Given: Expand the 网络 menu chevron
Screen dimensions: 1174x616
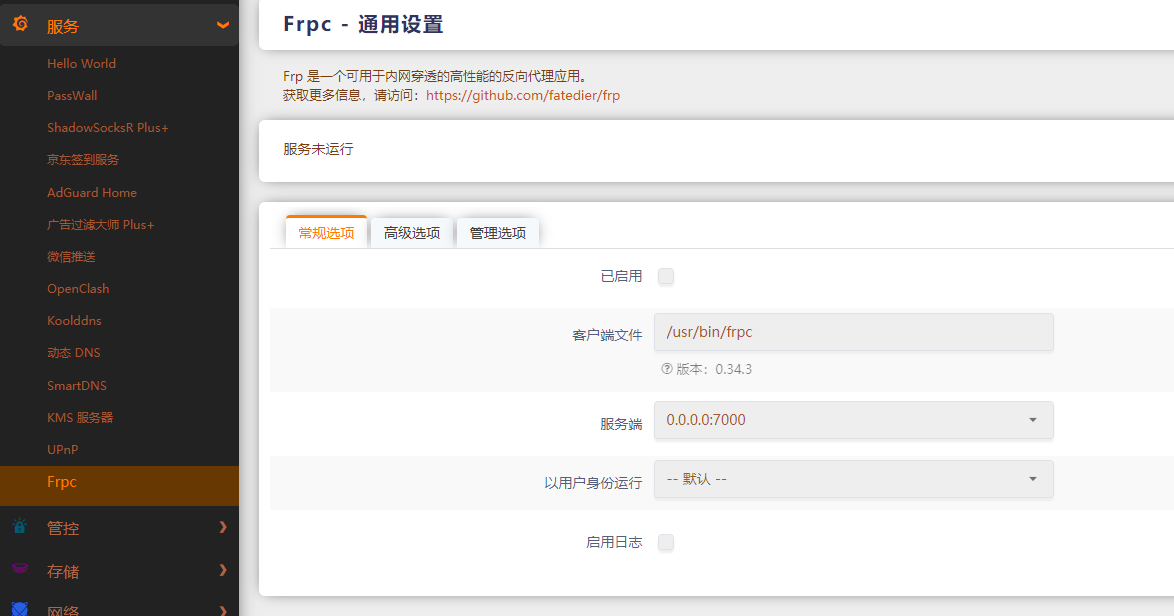Looking at the screenshot, I should [x=224, y=608].
